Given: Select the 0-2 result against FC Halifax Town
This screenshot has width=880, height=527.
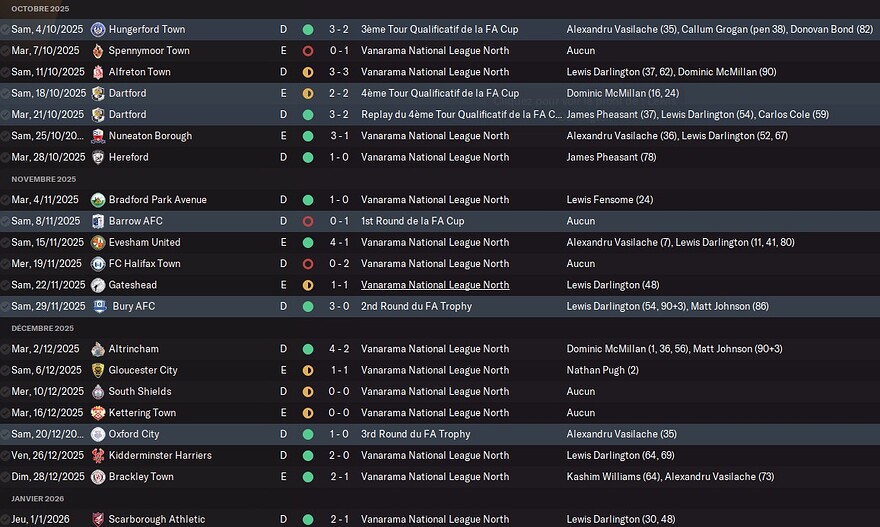Looking at the screenshot, I should (339, 264).
